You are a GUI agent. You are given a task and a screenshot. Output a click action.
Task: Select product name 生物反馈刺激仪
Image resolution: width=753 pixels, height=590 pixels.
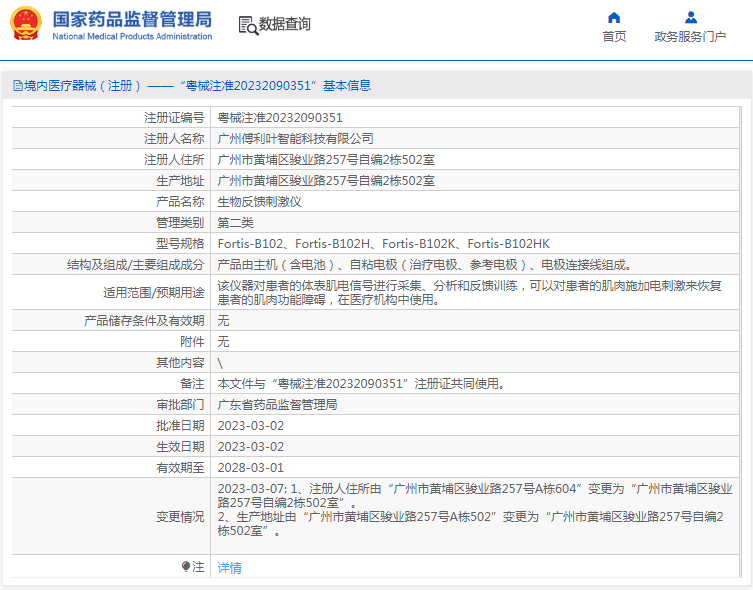click(x=259, y=202)
